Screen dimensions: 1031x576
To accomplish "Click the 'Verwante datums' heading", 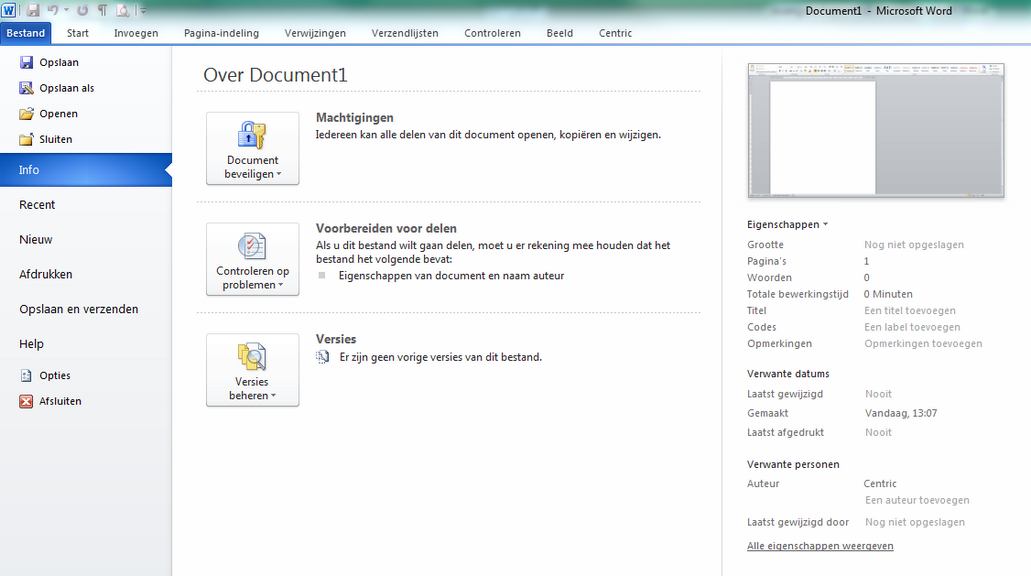I will (x=788, y=373).
